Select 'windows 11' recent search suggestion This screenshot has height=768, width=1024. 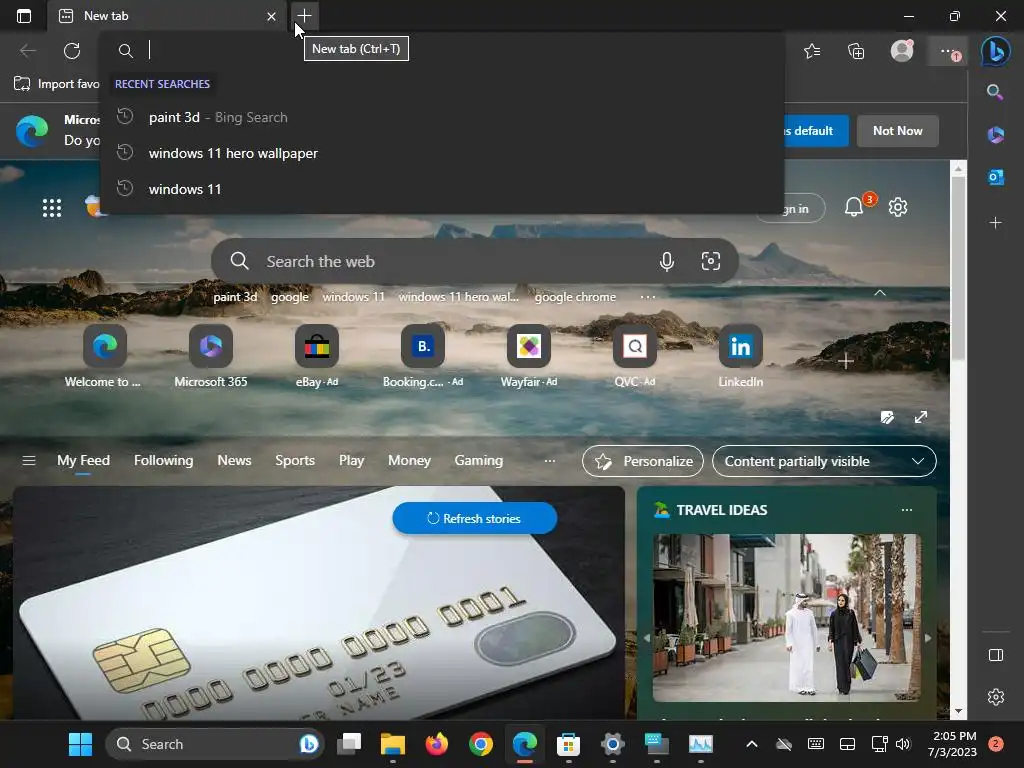click(x=442, y=189)
